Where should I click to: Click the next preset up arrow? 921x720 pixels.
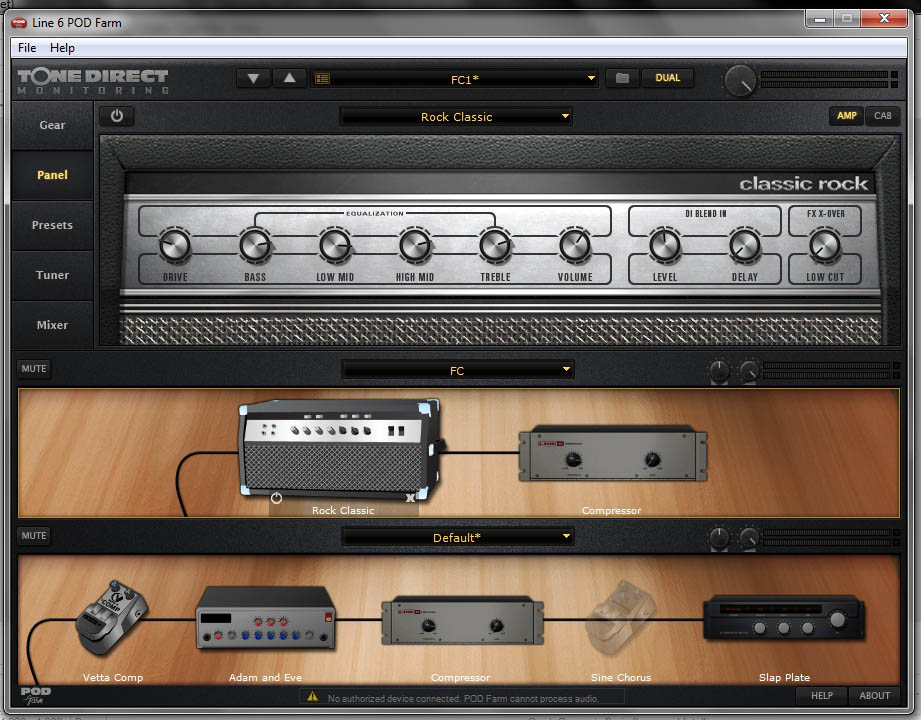pos(289,78)
